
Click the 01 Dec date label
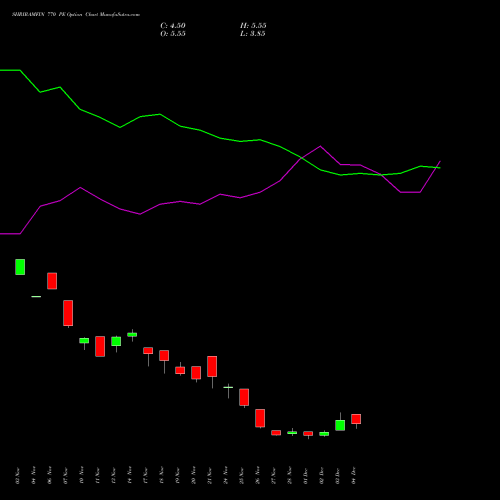[x=305, y=476]
